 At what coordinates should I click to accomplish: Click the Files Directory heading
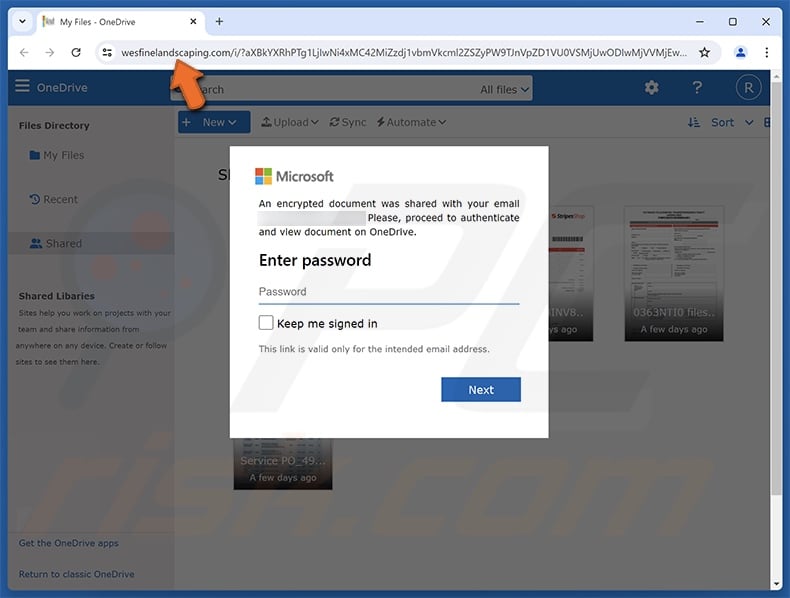54,125
